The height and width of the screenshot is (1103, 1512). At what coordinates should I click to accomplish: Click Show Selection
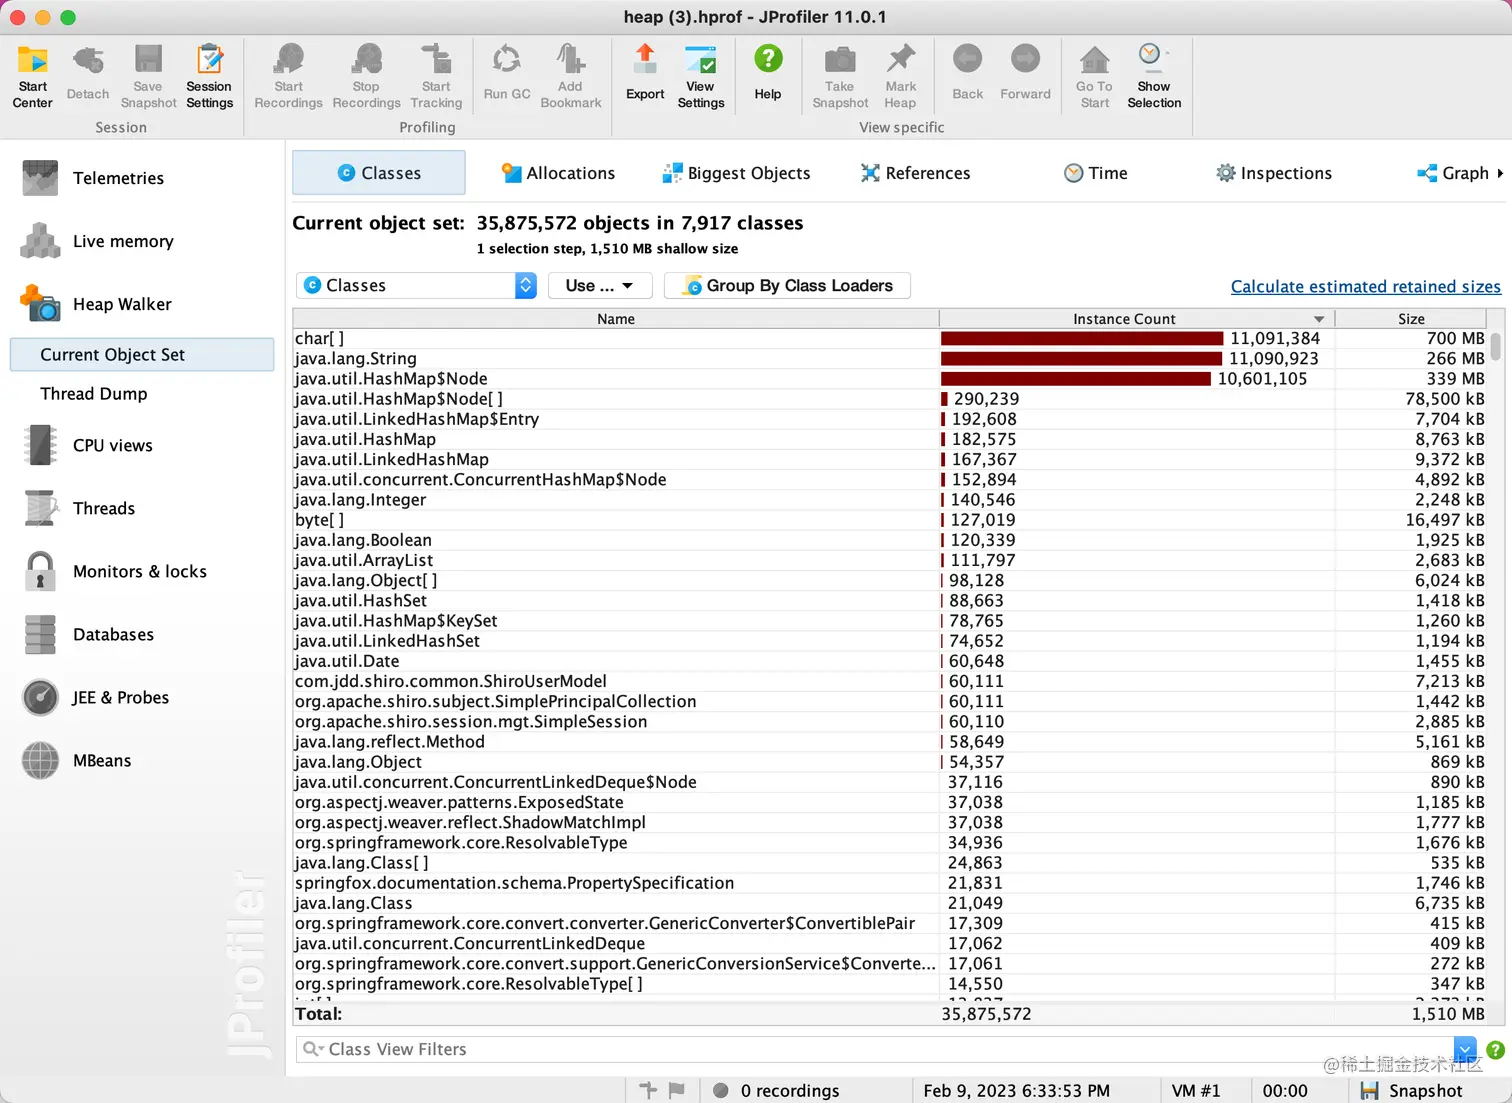[x=1154, y=77]
